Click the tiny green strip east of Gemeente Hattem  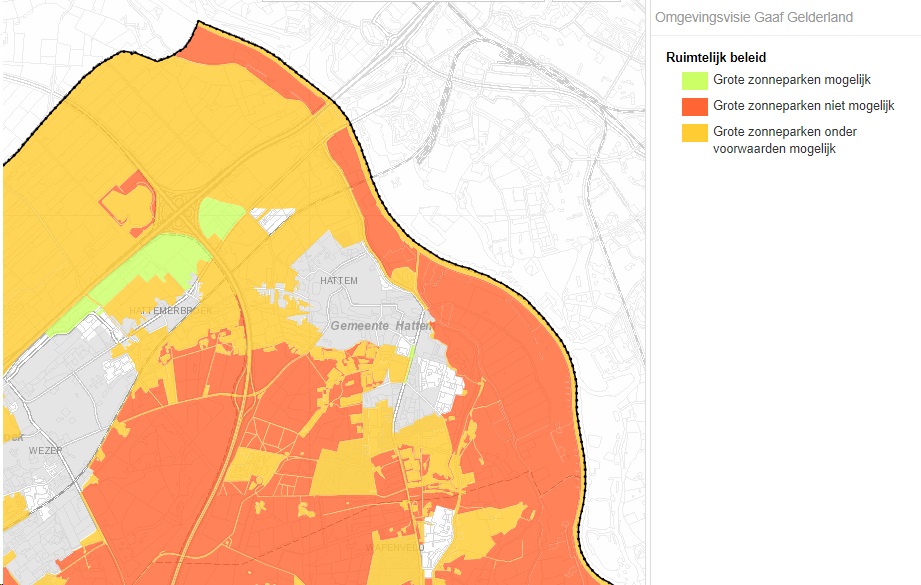[x=411, y=350]
